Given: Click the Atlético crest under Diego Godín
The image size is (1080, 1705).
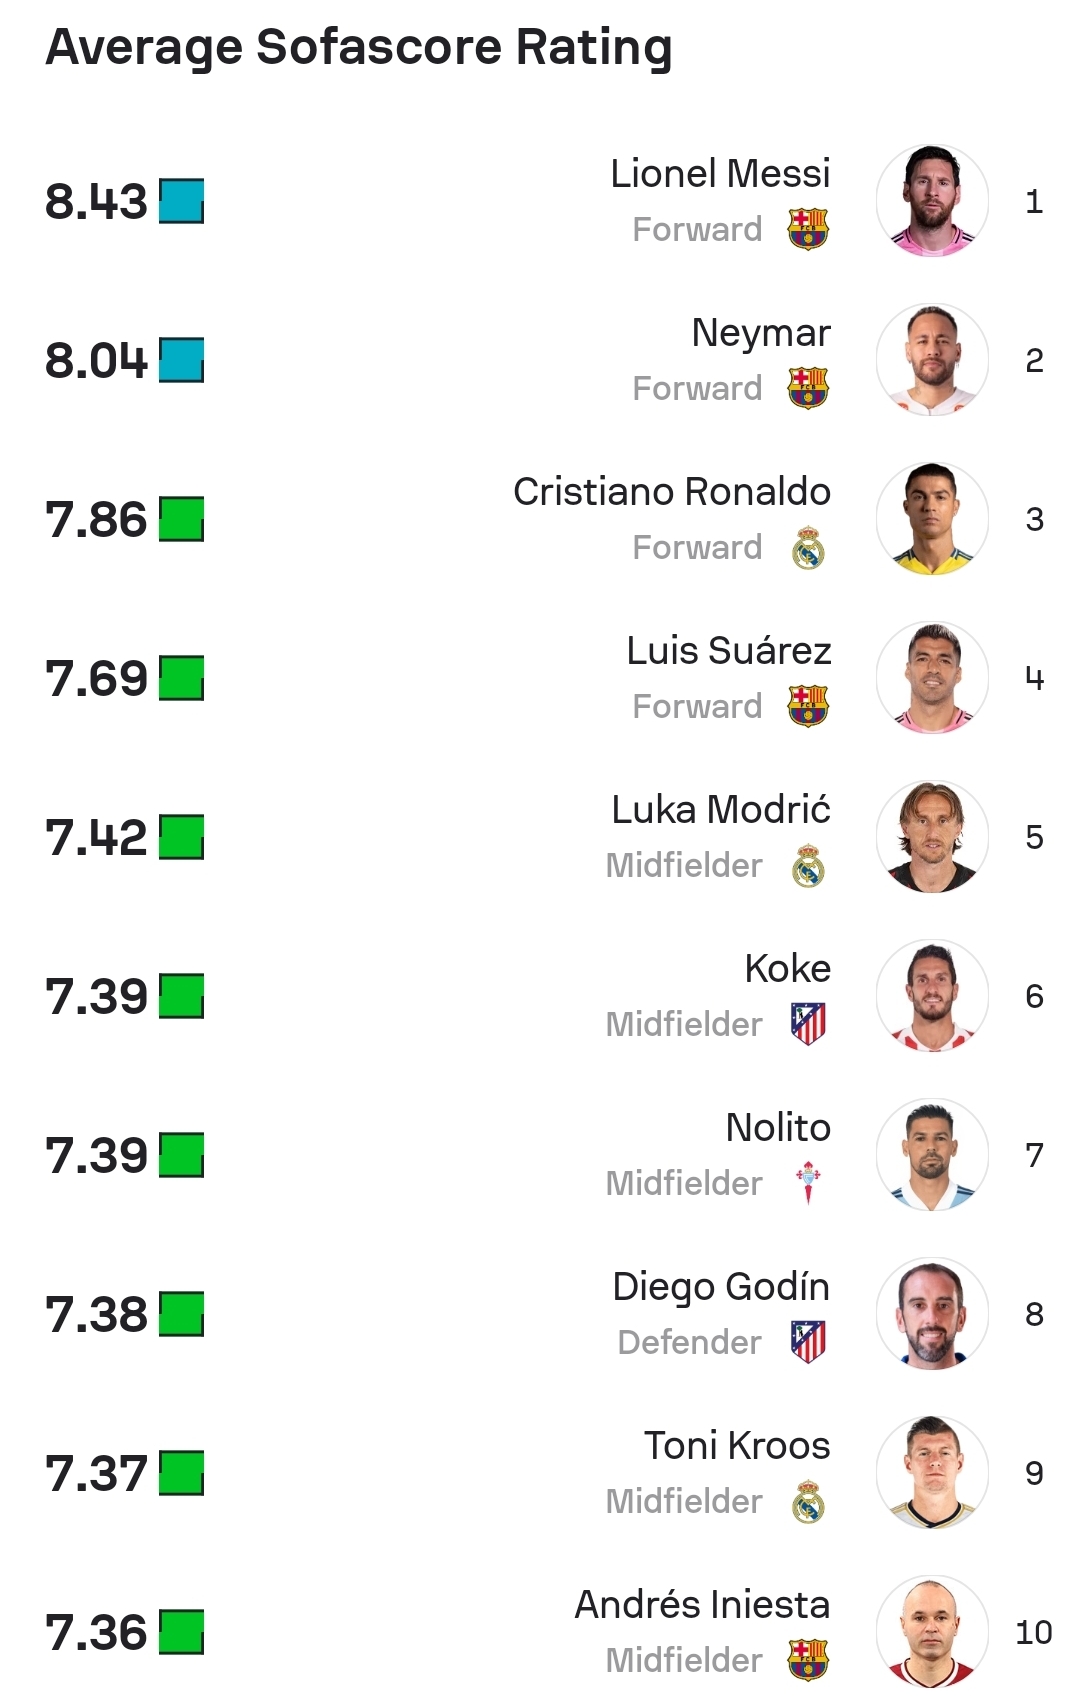Looking at the screenshot, I should pos(808,1342).
